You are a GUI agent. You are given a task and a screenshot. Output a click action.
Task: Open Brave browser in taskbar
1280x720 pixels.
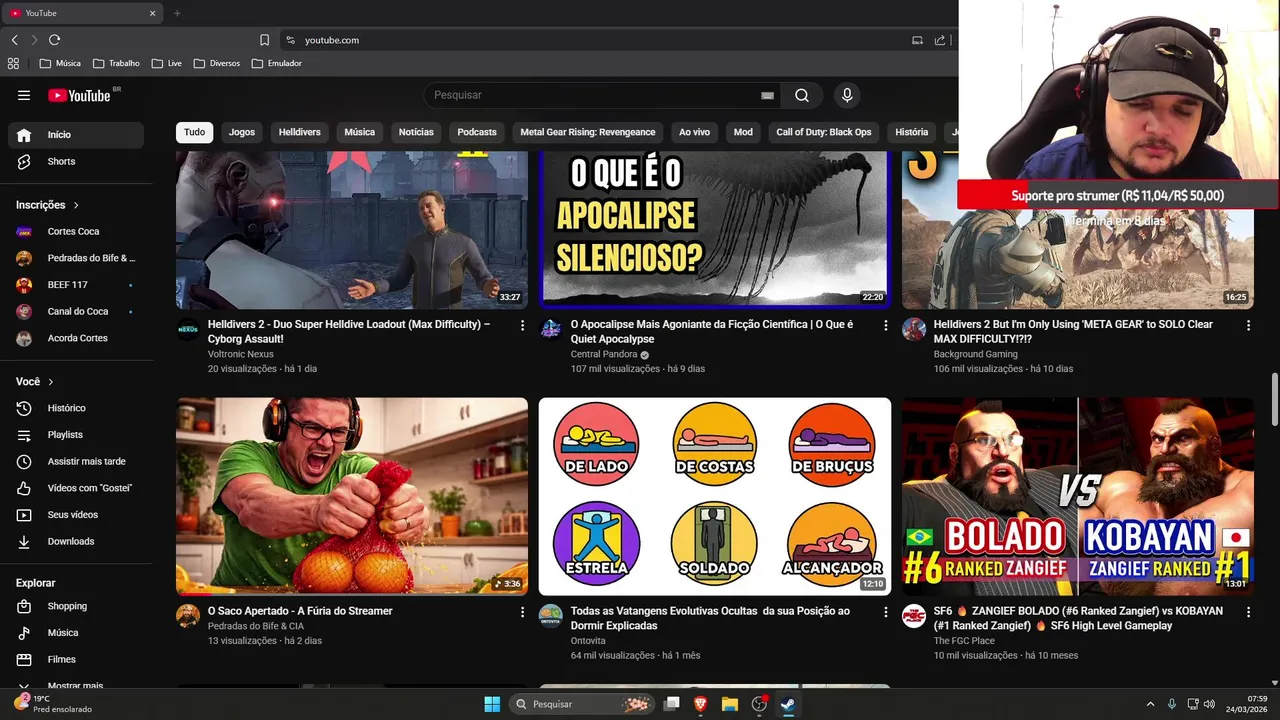pyautogui.click(x=701, y=704)
